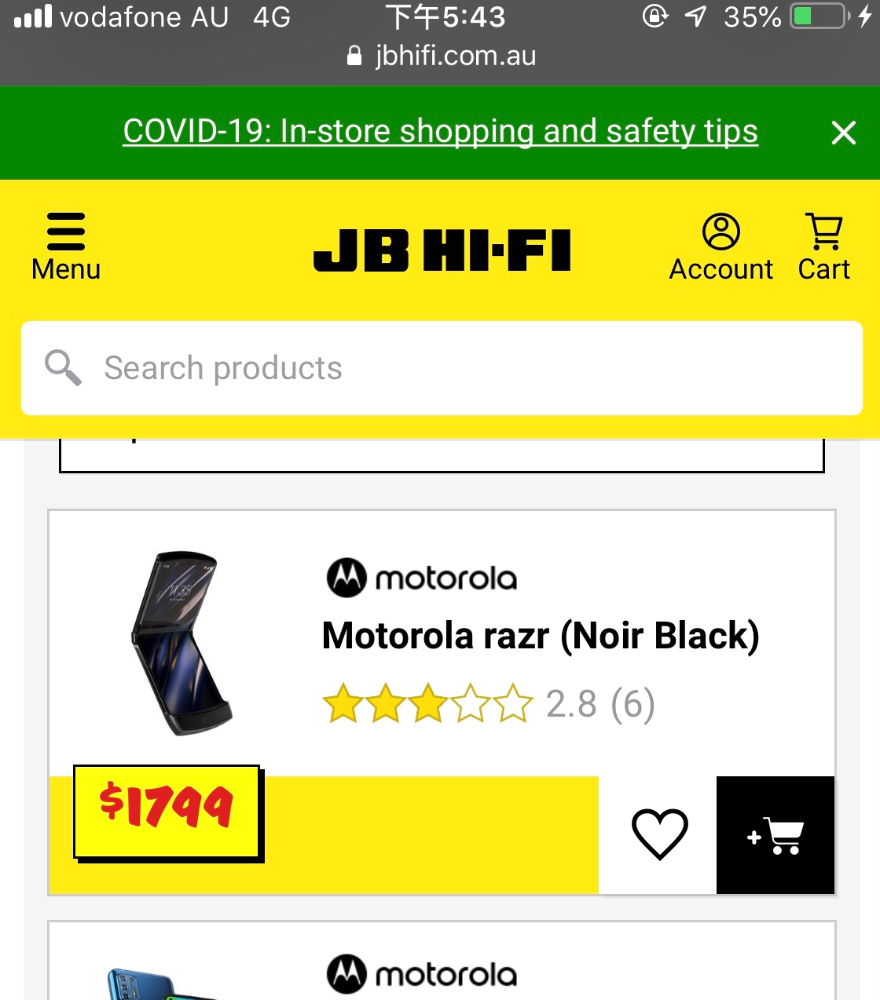This screenshot has height=1000, width=880.
Task: Open second Motorola product brand logo
Action: click(x=422, y=974)
